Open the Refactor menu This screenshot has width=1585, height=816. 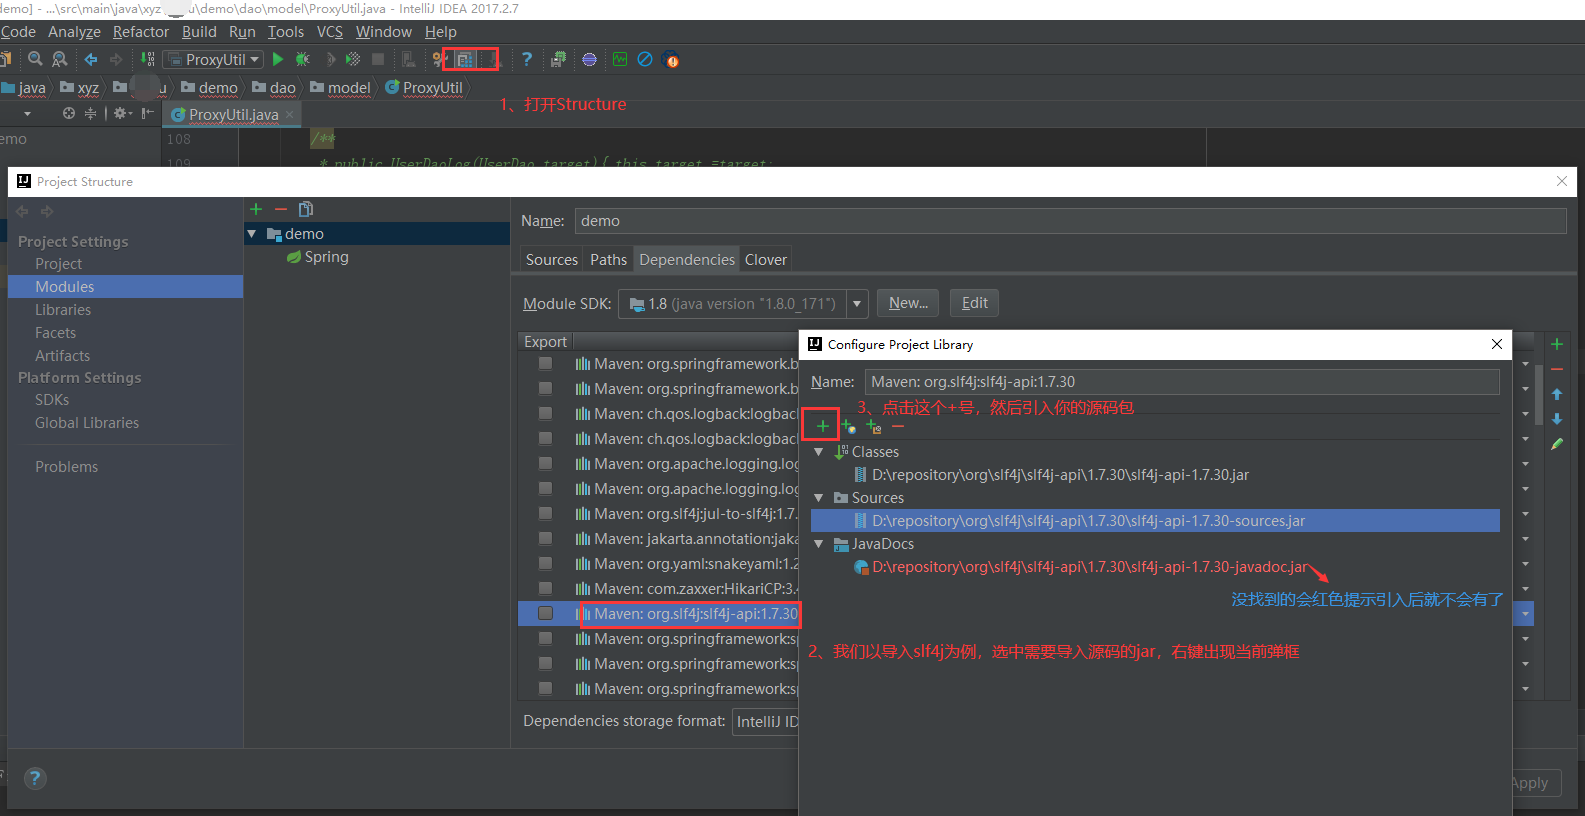tap(141, 32)
